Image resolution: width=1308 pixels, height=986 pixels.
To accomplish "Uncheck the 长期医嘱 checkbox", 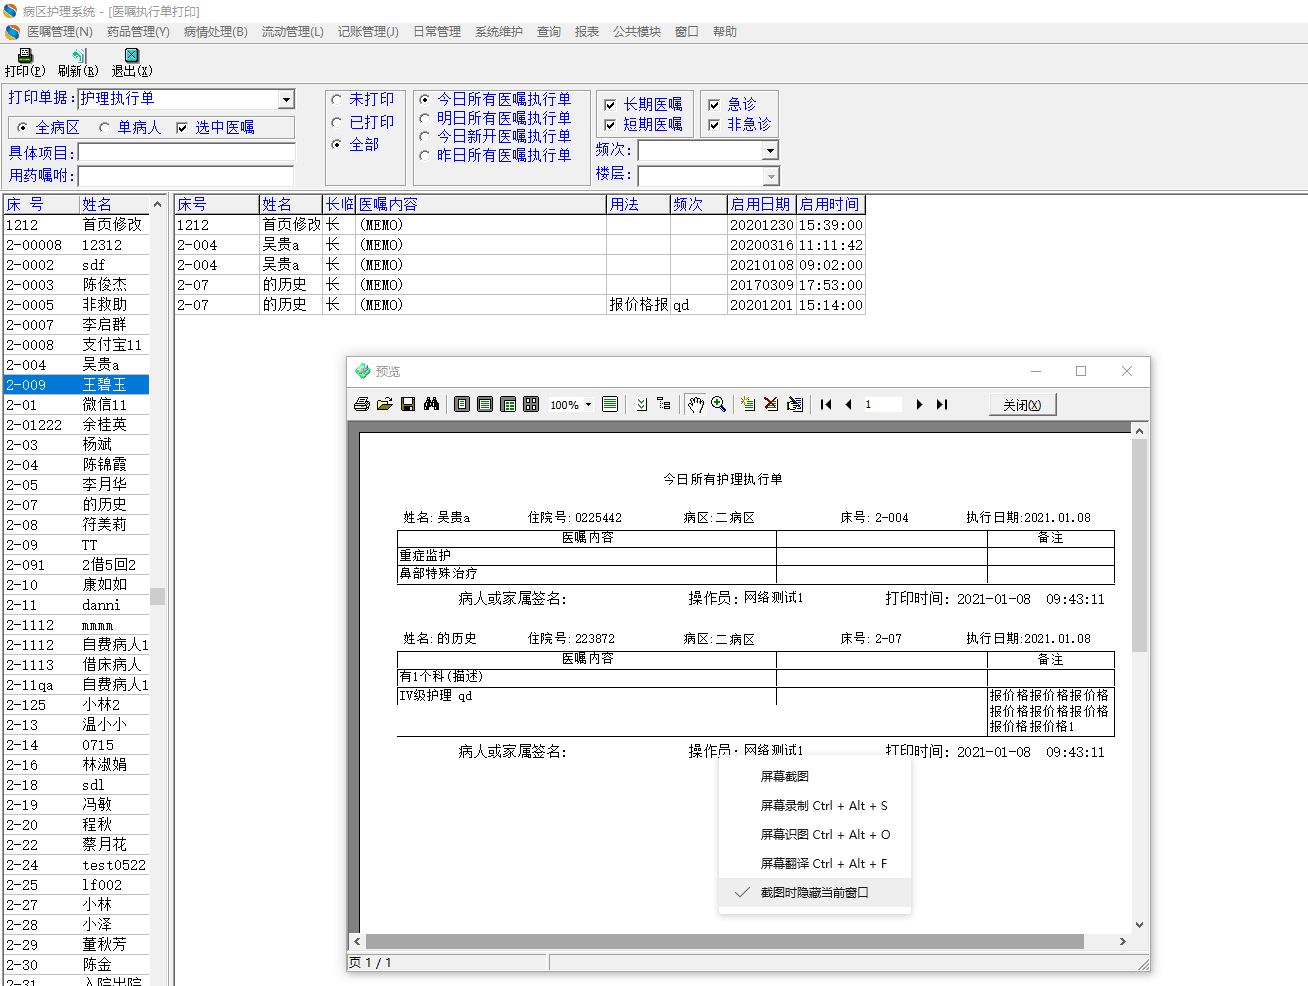I will coord(610,105).
